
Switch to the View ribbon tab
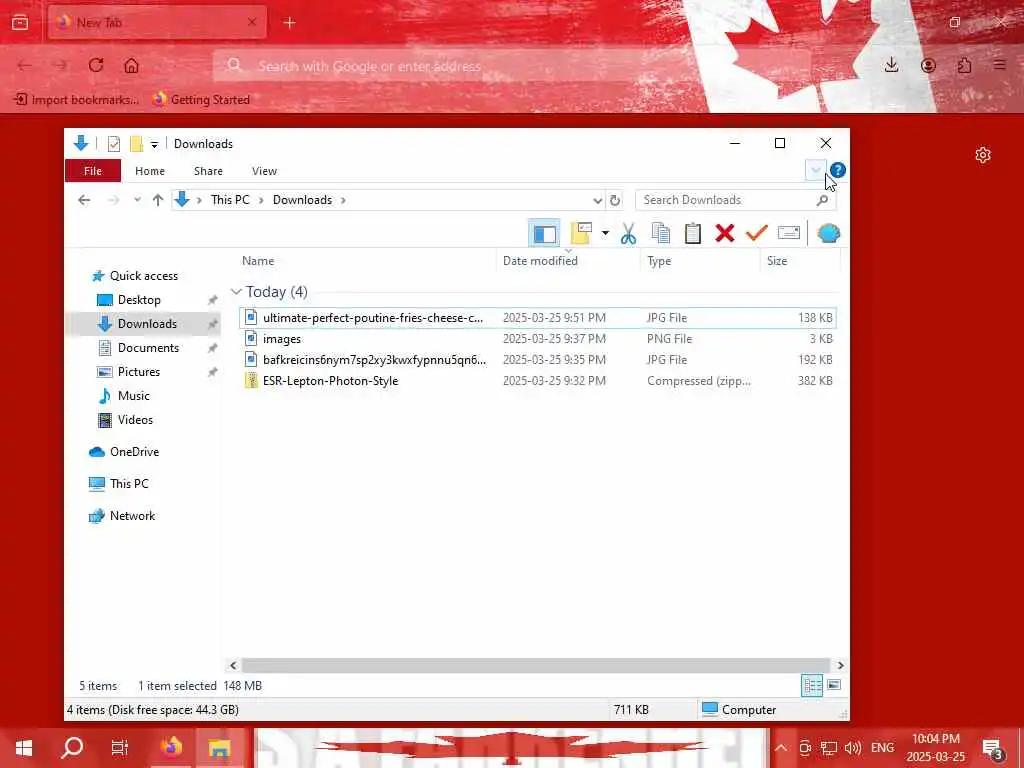point(264,170)
